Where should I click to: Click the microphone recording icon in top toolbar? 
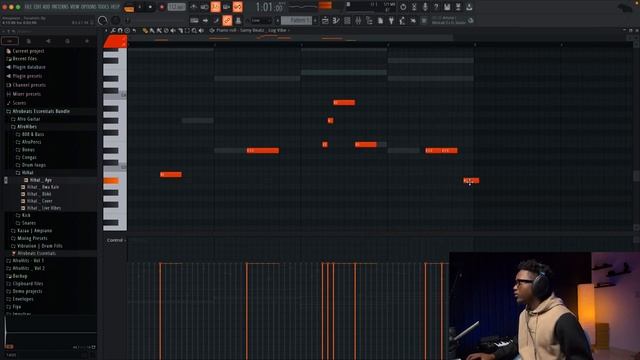pos(425,7)
